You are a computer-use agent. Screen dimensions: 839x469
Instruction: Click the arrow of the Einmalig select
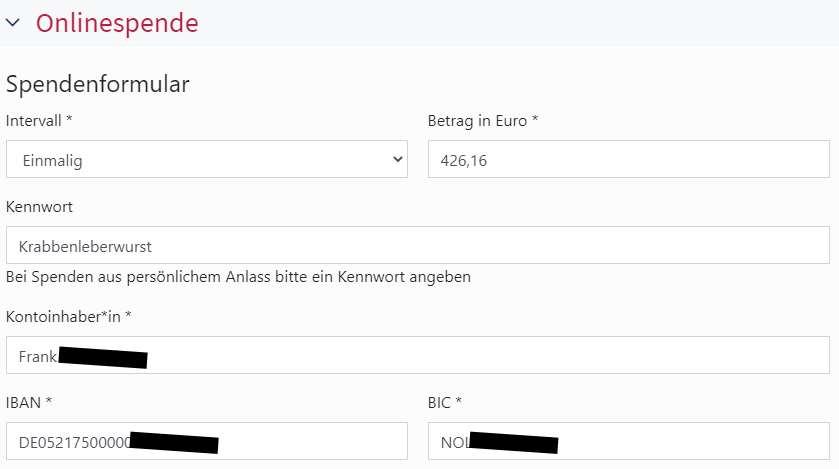(397, 159)
